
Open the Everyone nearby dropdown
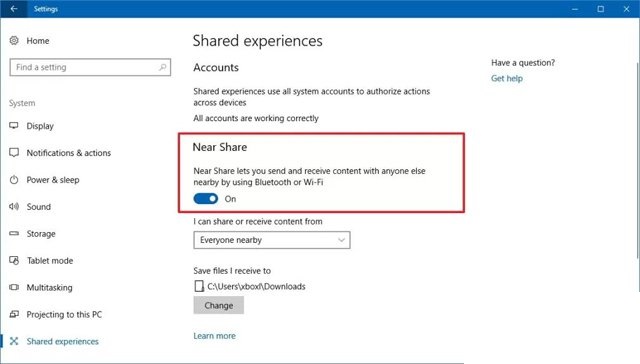[272, 240]
